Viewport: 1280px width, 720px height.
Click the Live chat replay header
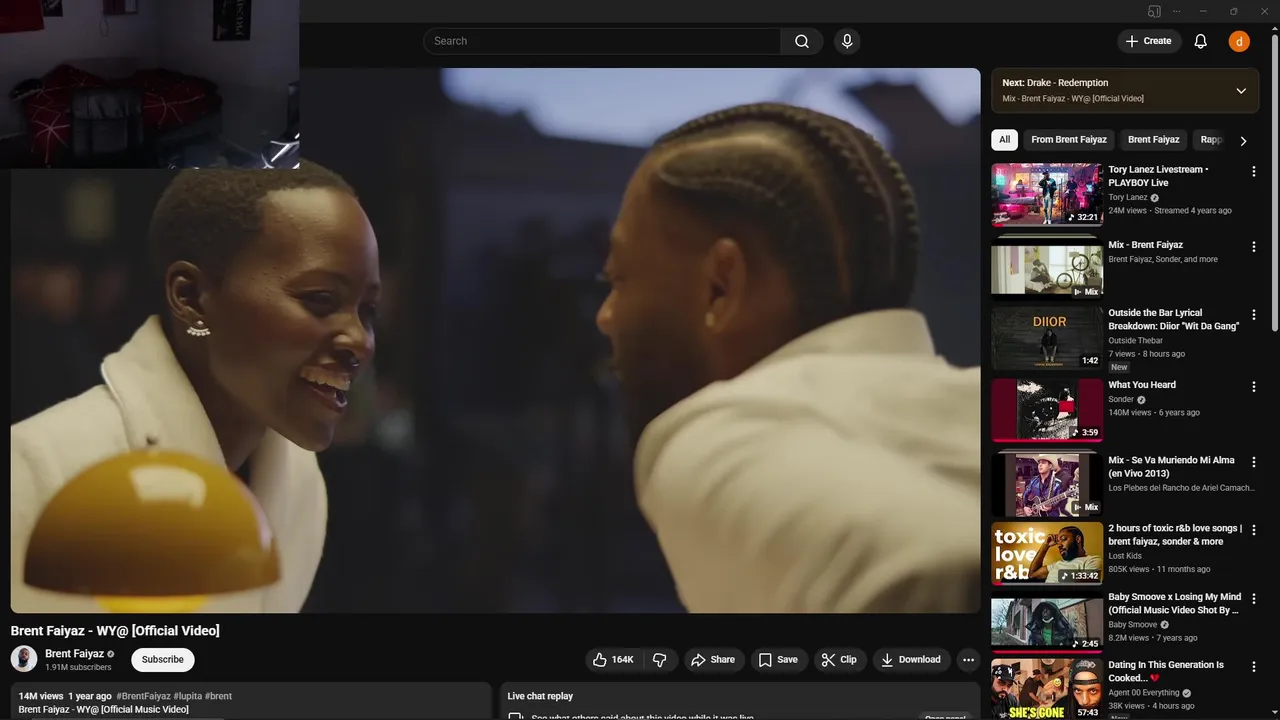(x=540, y=696)
